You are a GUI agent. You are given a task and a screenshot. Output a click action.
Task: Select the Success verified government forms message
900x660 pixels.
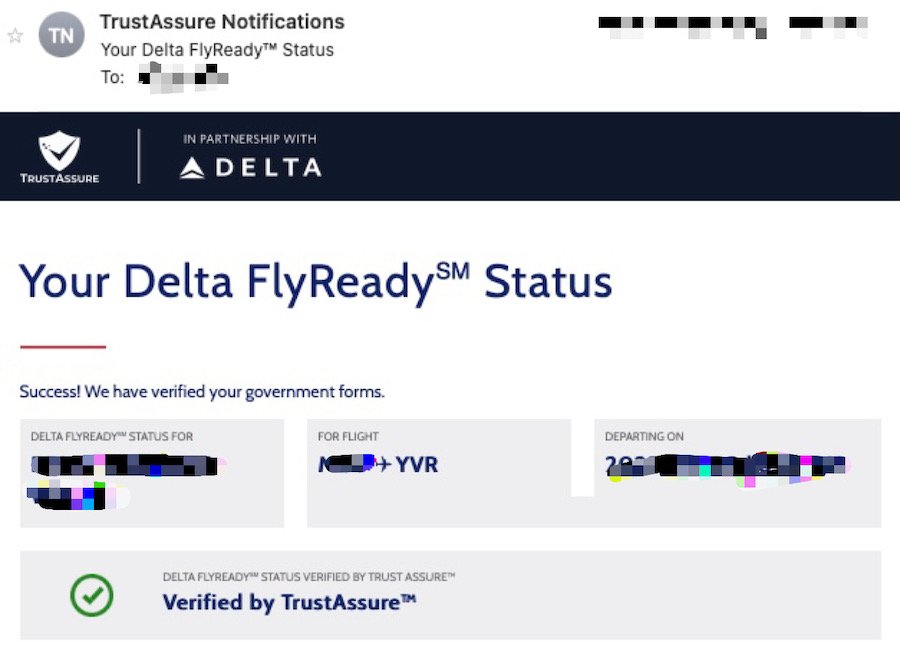point(202,392)
